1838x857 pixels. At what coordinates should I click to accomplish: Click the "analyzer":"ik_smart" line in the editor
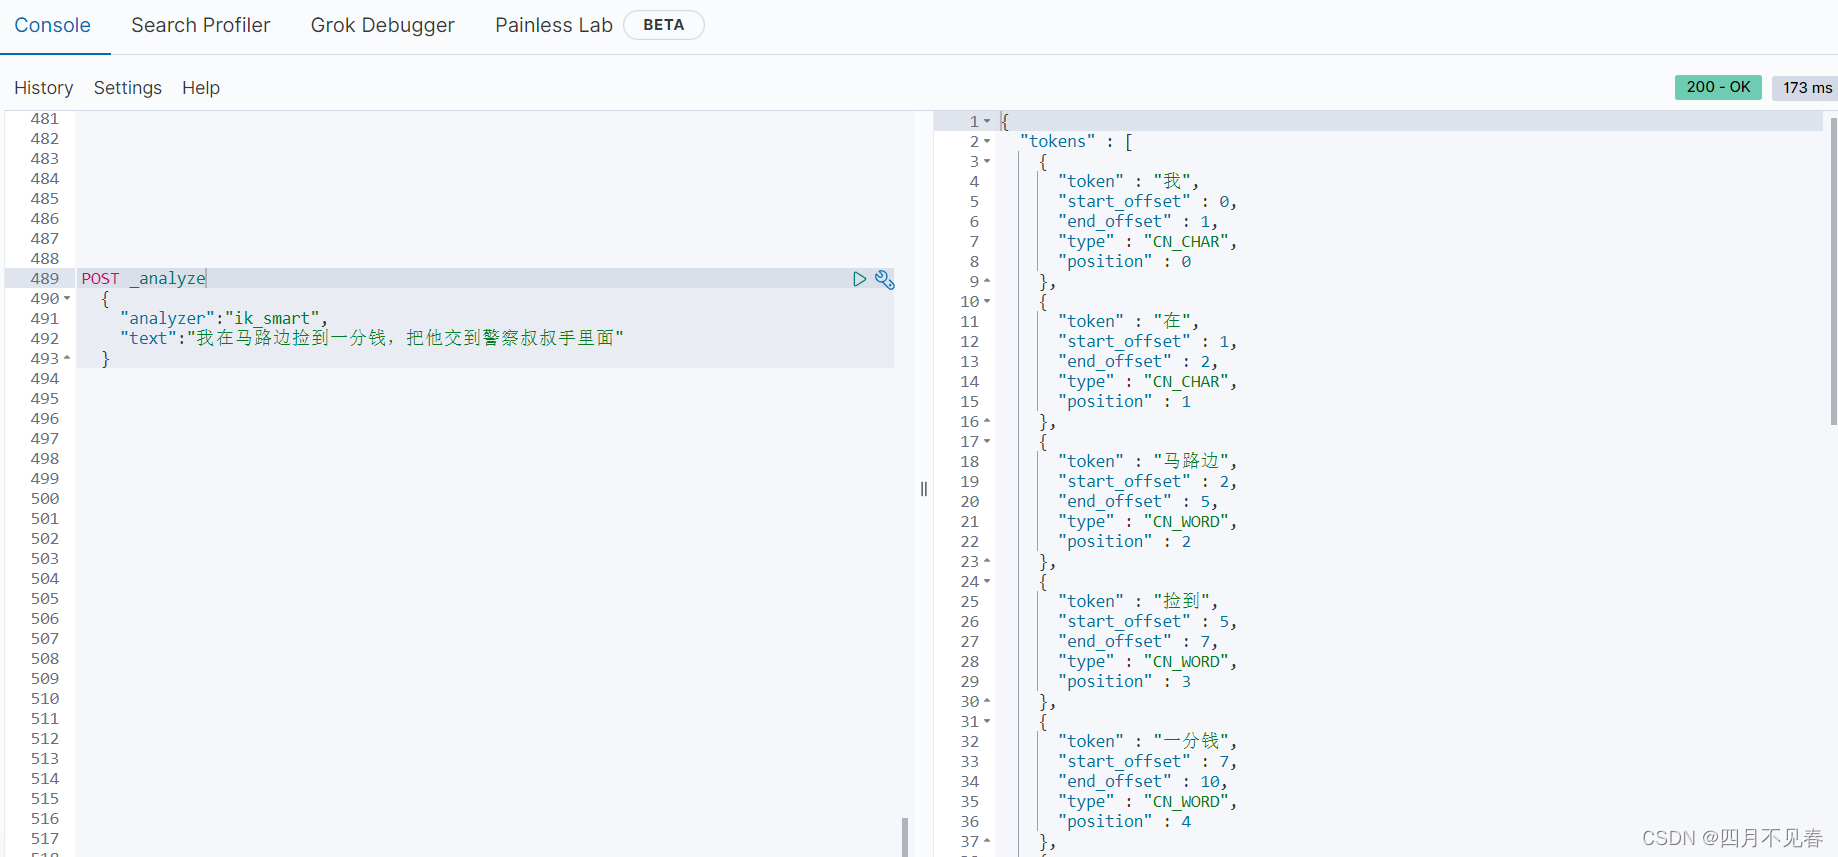224,319
